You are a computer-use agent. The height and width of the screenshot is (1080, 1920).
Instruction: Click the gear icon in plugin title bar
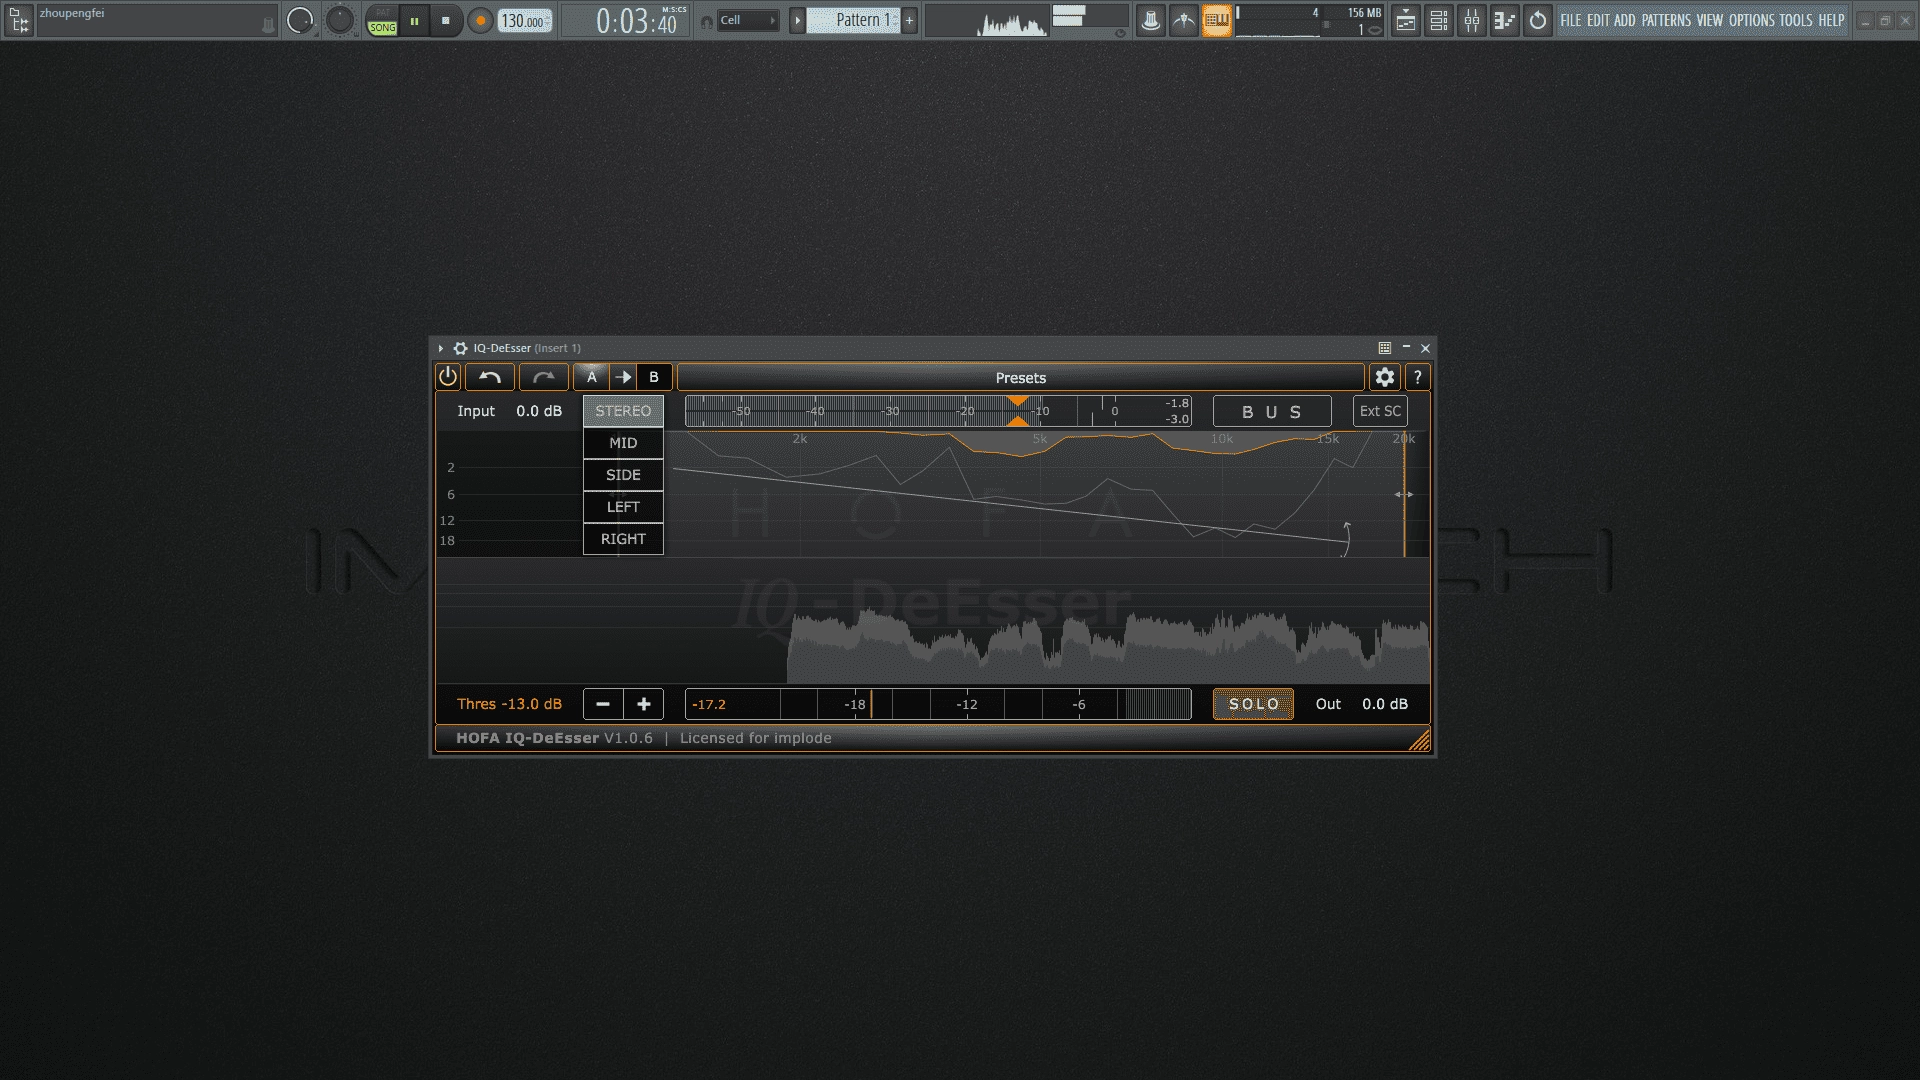[x=460, y=348]
